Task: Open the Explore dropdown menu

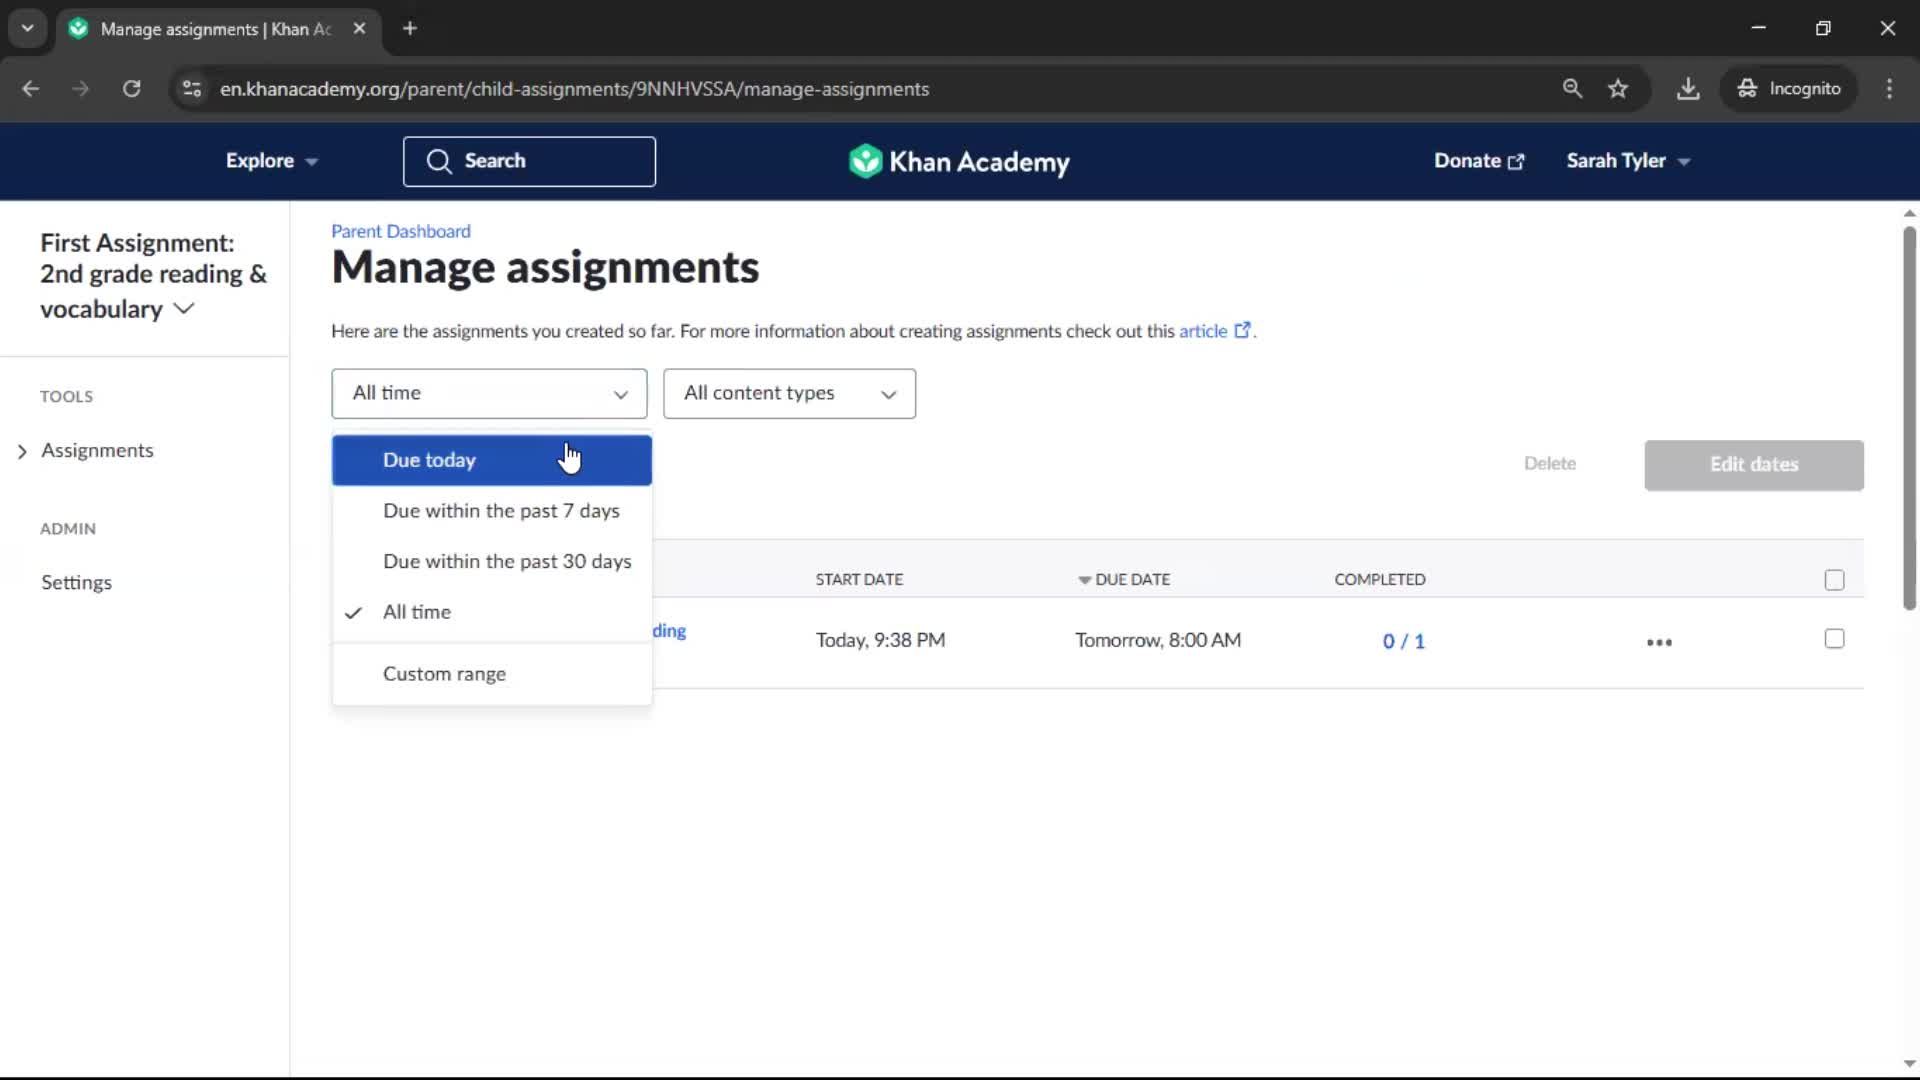Action: pyautogui.click(x=271, y=161)
